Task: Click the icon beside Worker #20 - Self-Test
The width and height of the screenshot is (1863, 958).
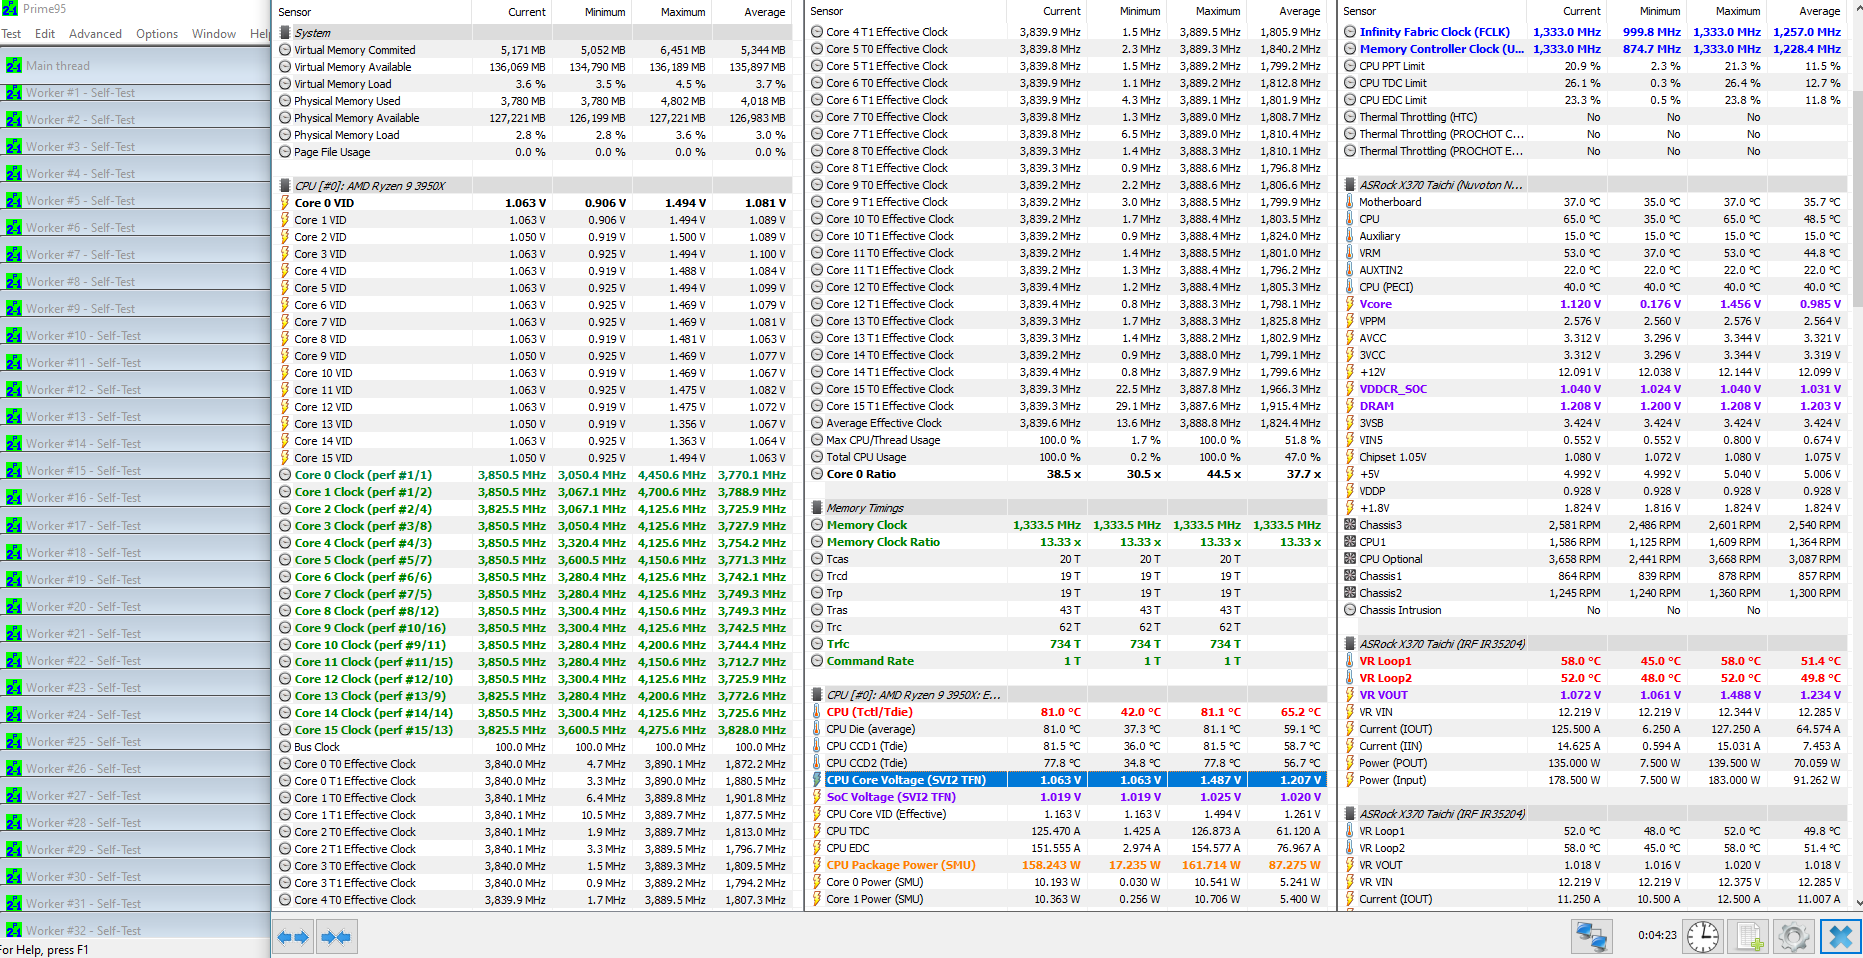Action: [x=14, y=607]
